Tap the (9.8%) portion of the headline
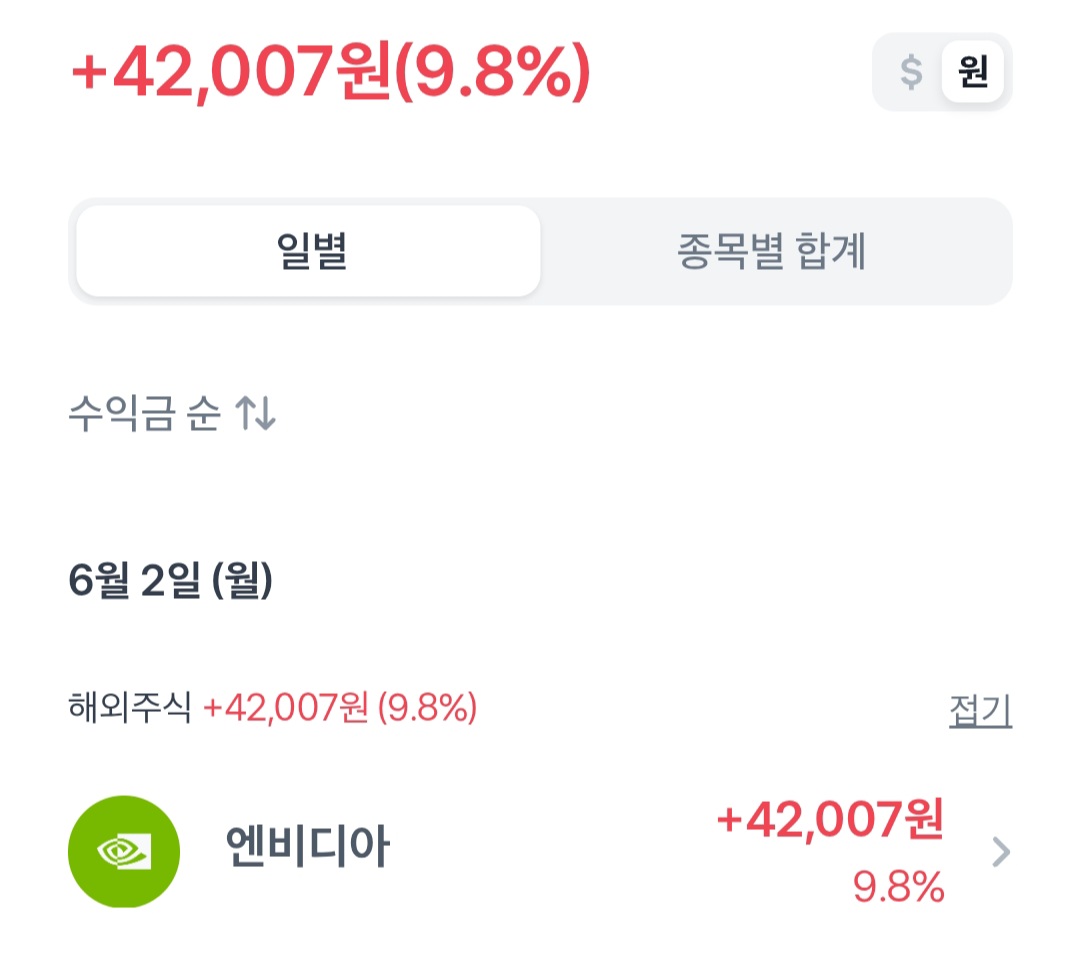Viewport: 1080px width, 965px height. [x=493, y=72]
